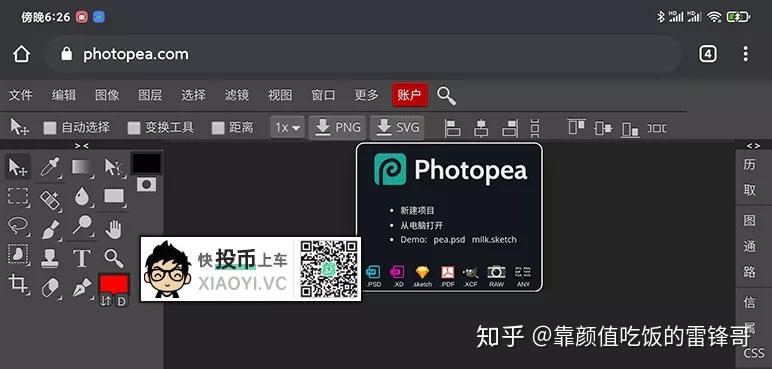Open the 文件 menu
772x369 pixels.
click(x=21, y=95)
